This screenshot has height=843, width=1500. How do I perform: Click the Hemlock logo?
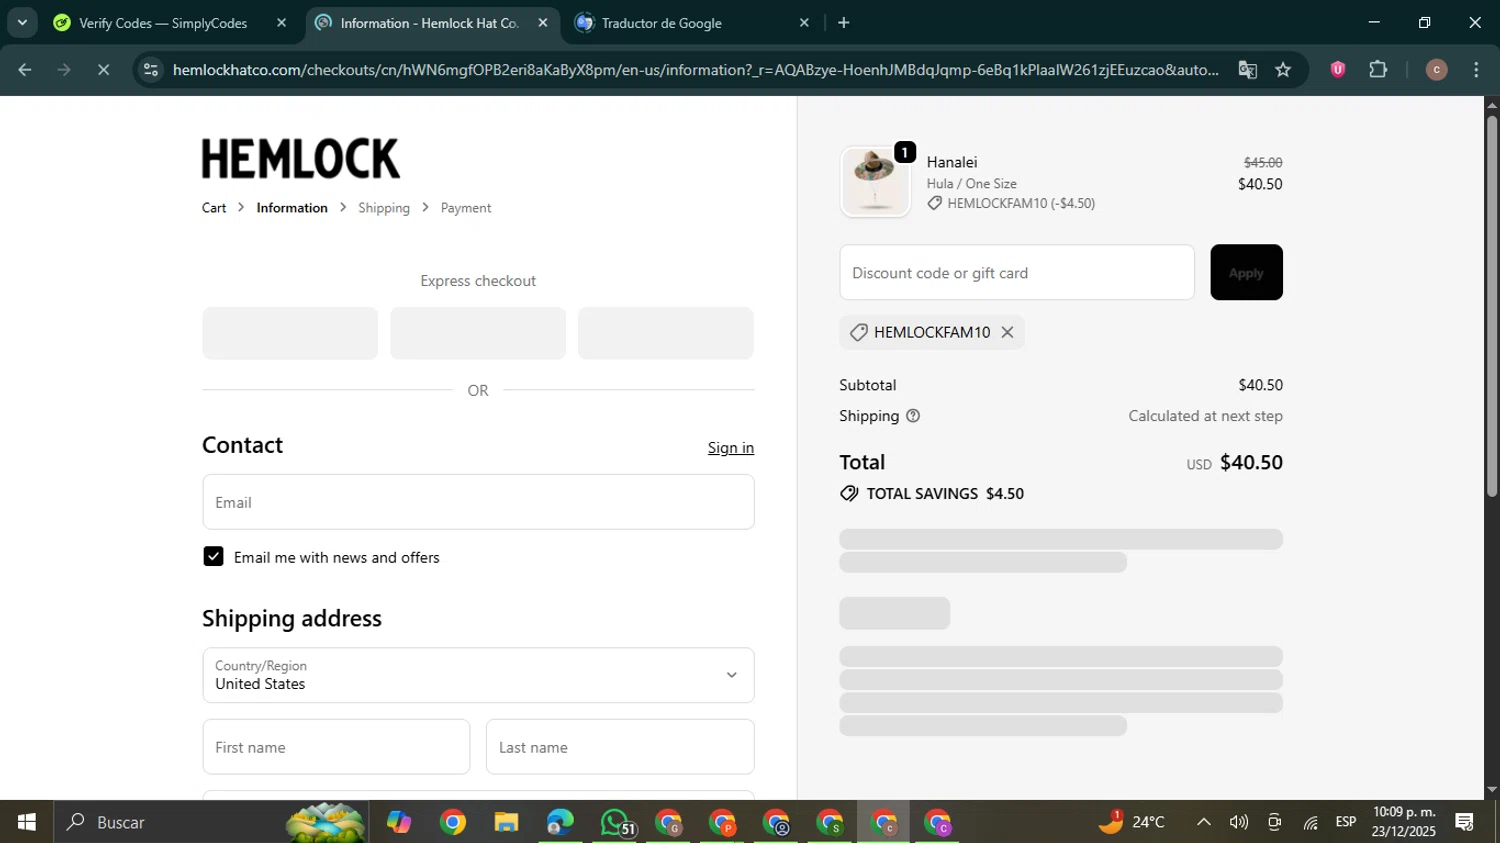[301, 159]
